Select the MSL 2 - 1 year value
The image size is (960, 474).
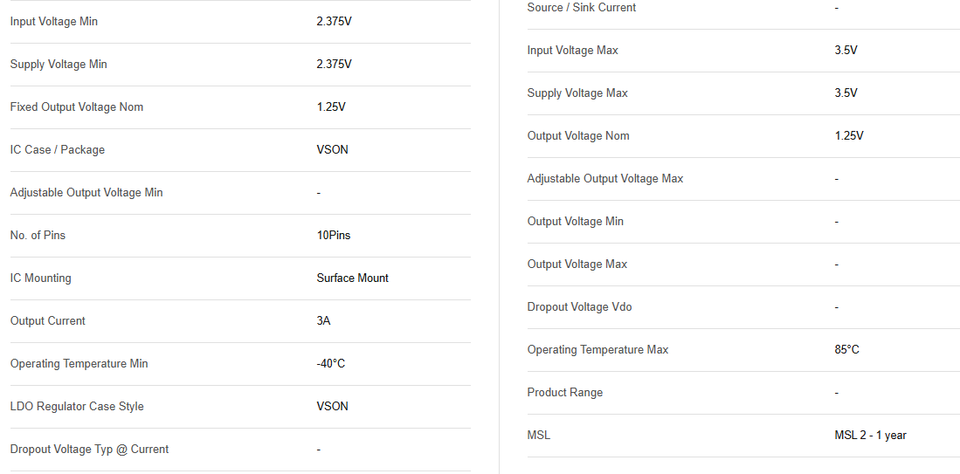[870, 436]
